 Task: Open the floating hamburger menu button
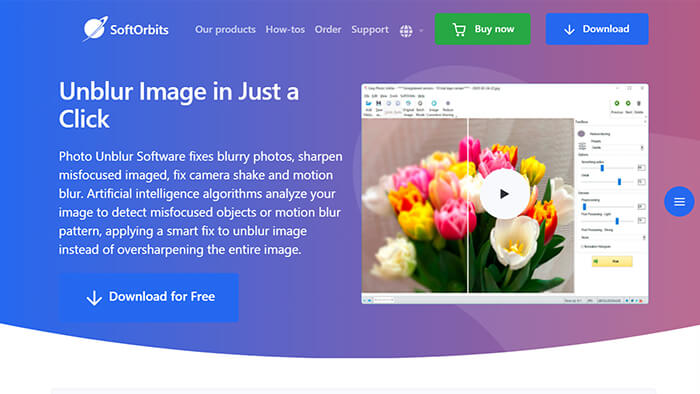click(x=679, y=202)
